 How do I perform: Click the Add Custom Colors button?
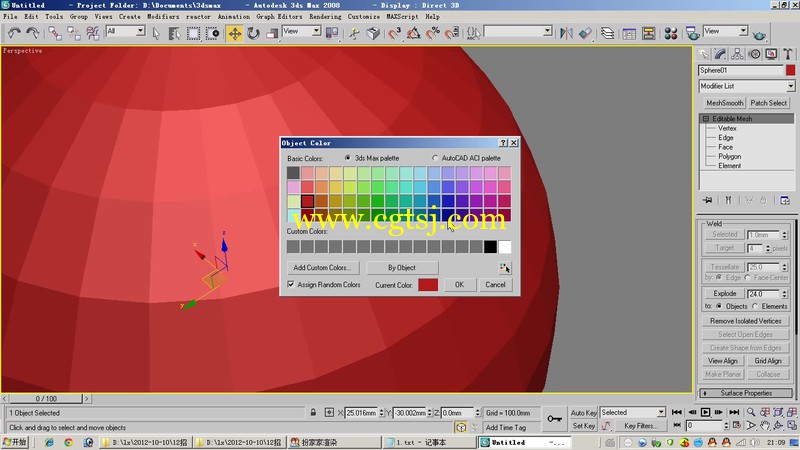pyautogui.click(x=323, y=268)
